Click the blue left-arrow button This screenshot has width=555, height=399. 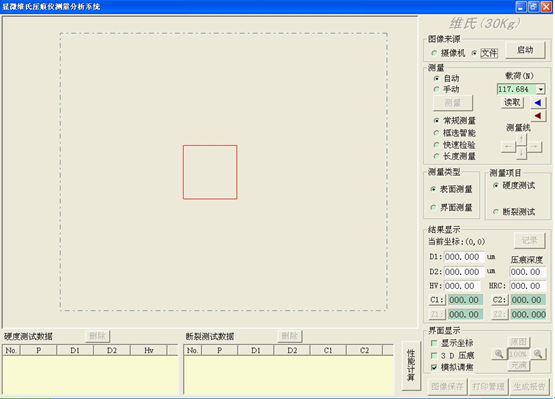538,103
